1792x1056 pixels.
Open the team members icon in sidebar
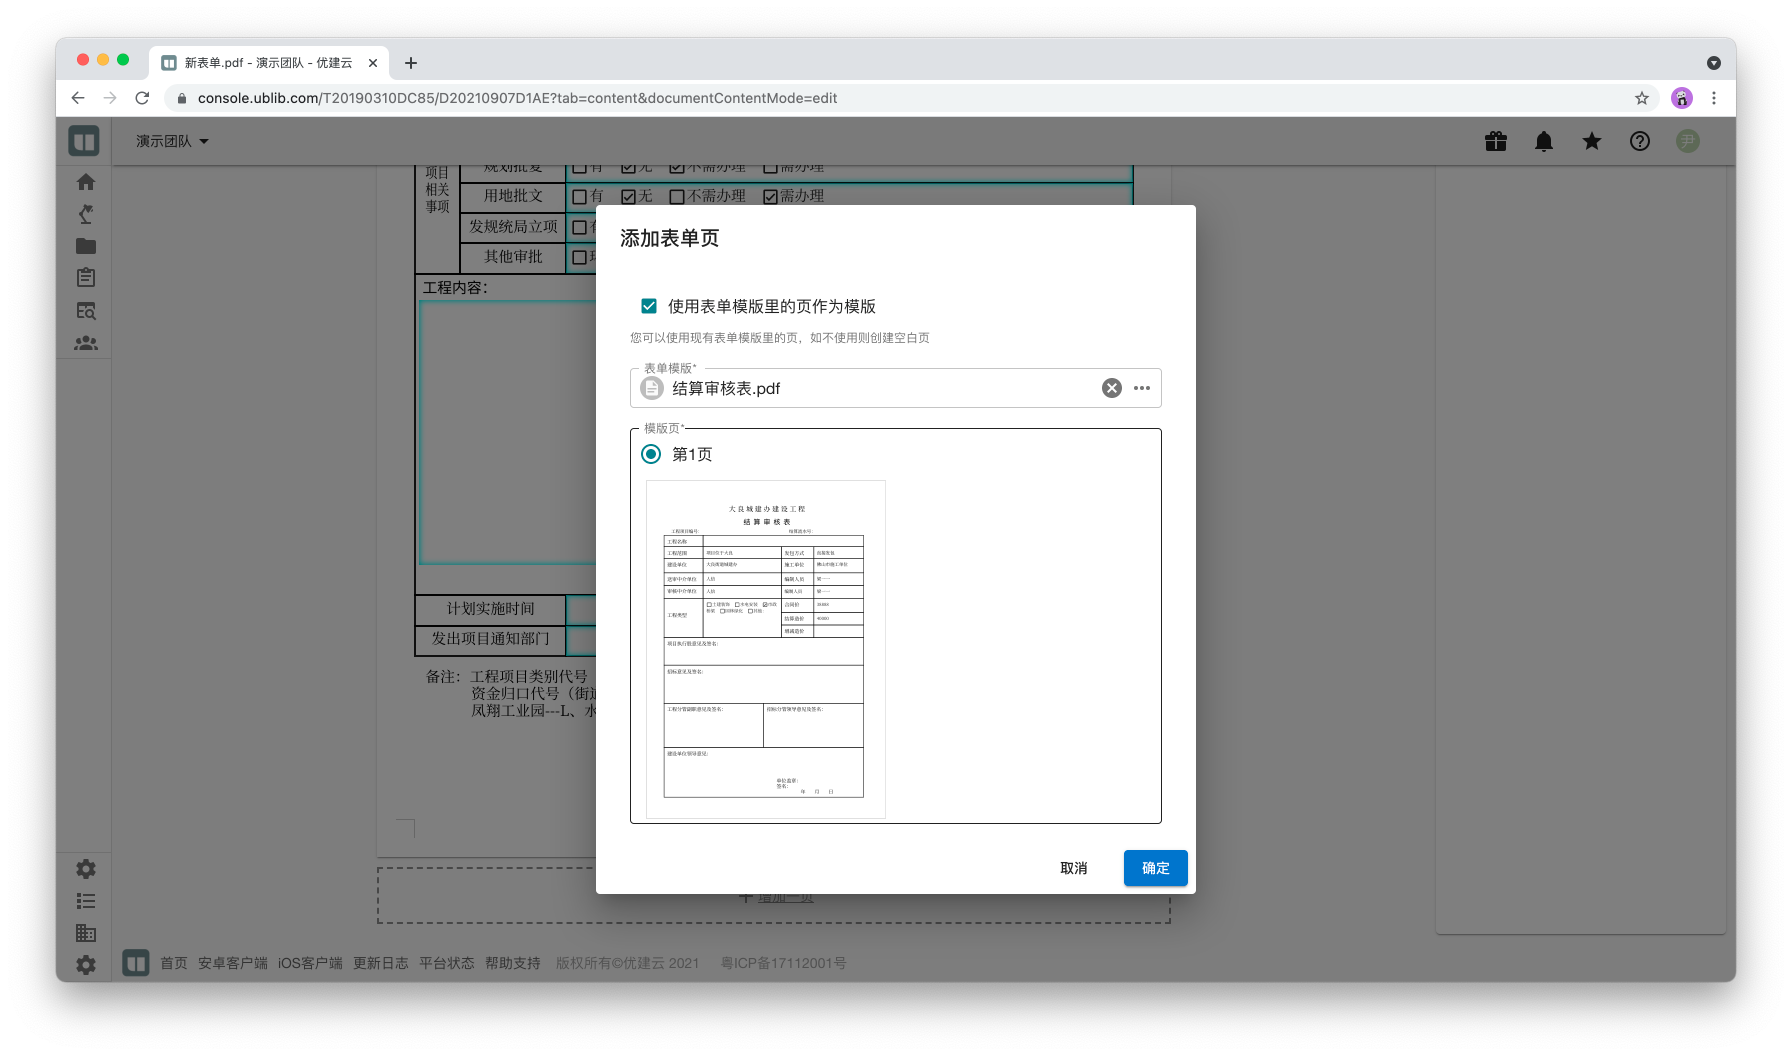[86, 343]
